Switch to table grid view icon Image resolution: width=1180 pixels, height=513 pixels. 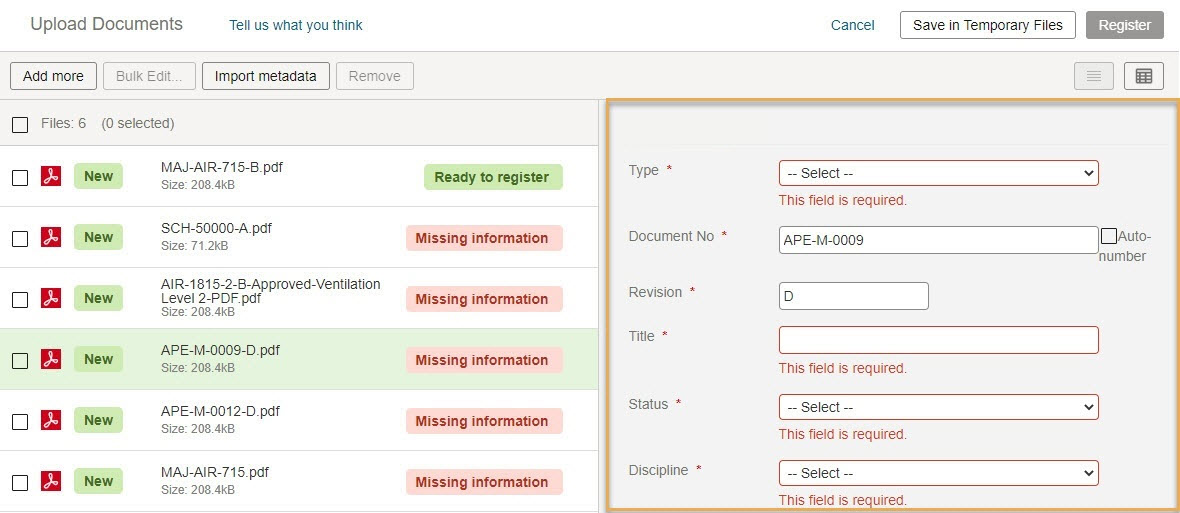point(1144,76)
